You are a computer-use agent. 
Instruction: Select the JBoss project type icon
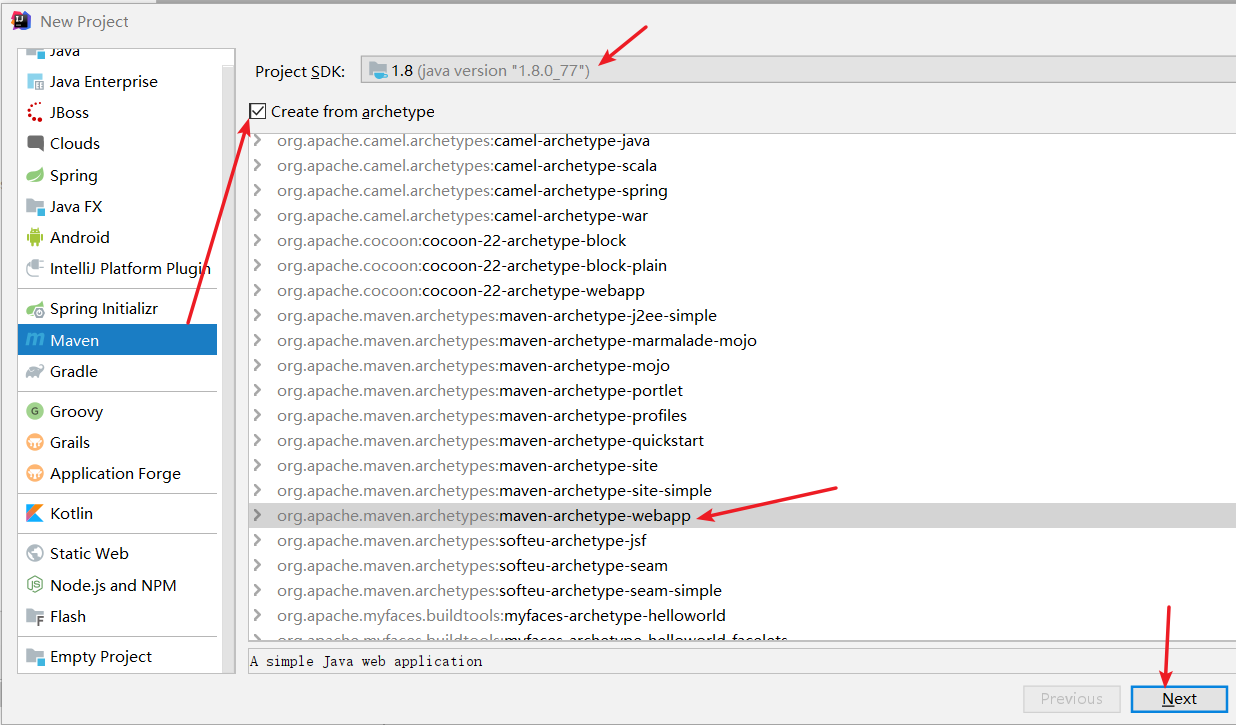coord(35,113)
